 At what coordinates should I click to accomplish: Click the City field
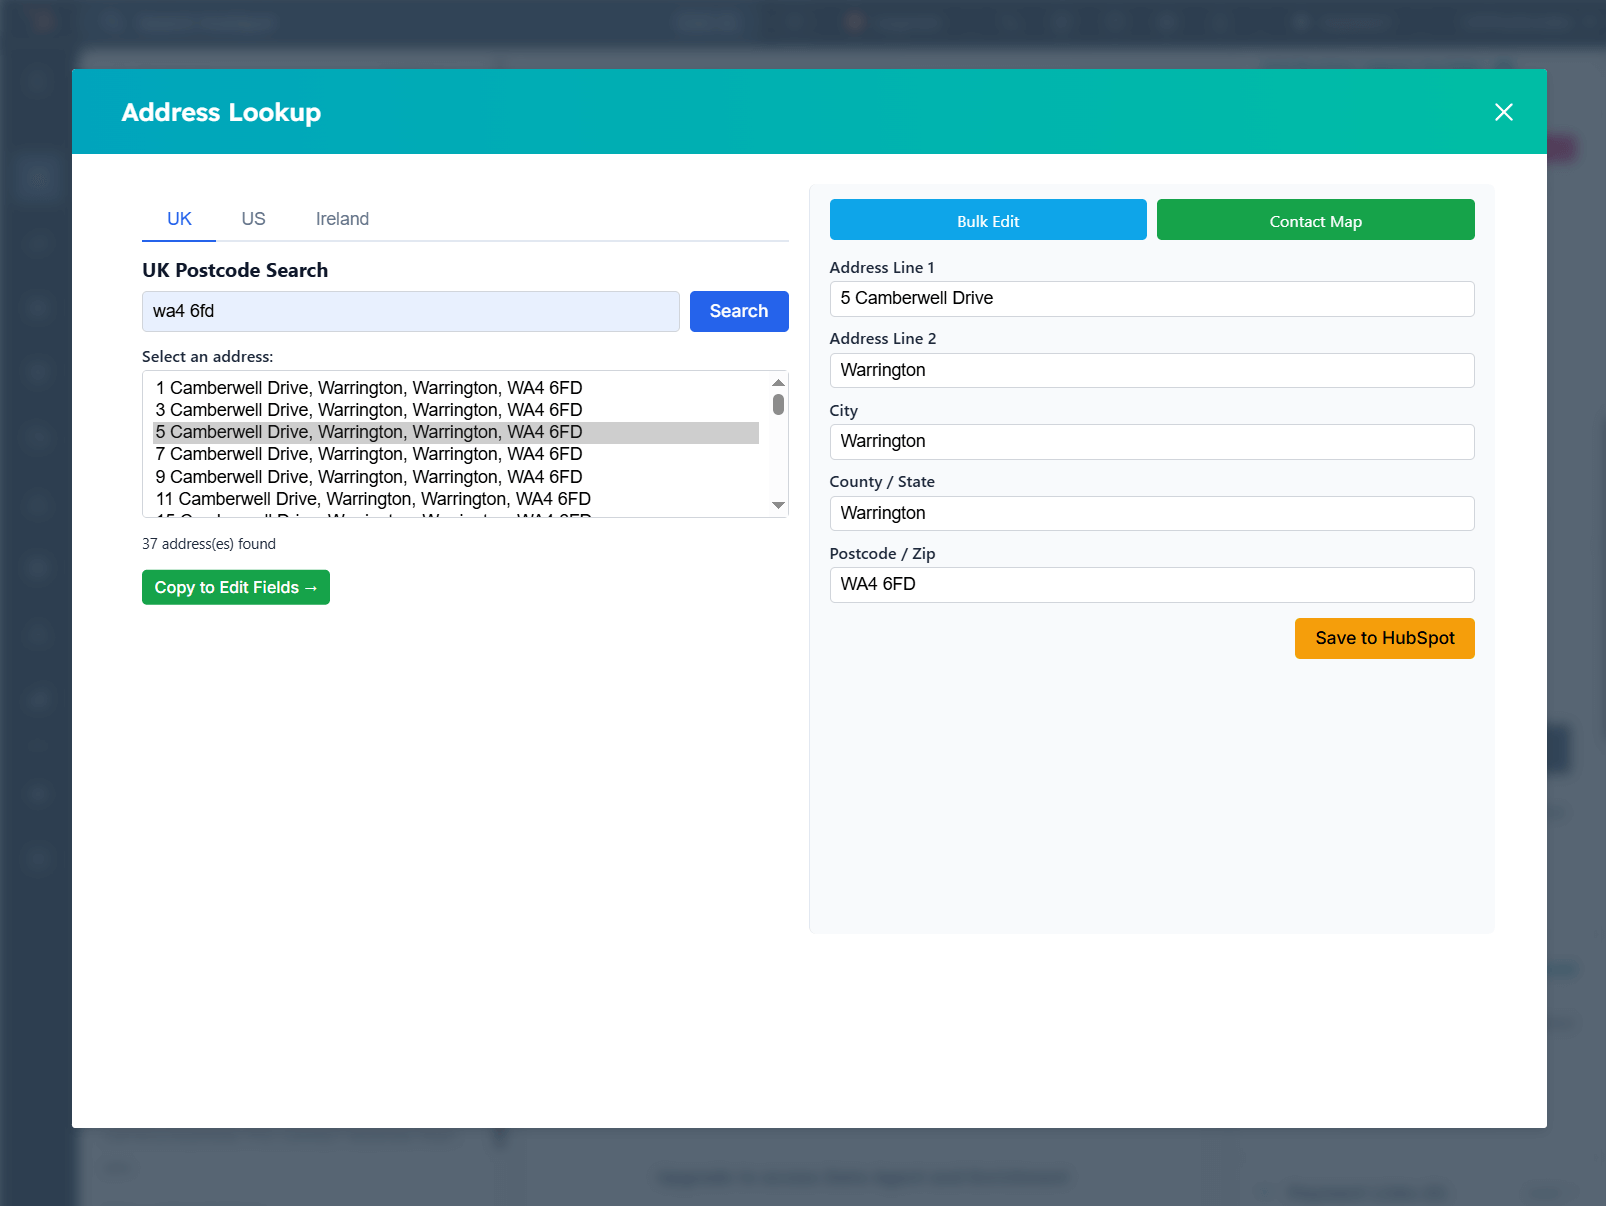1151,441
